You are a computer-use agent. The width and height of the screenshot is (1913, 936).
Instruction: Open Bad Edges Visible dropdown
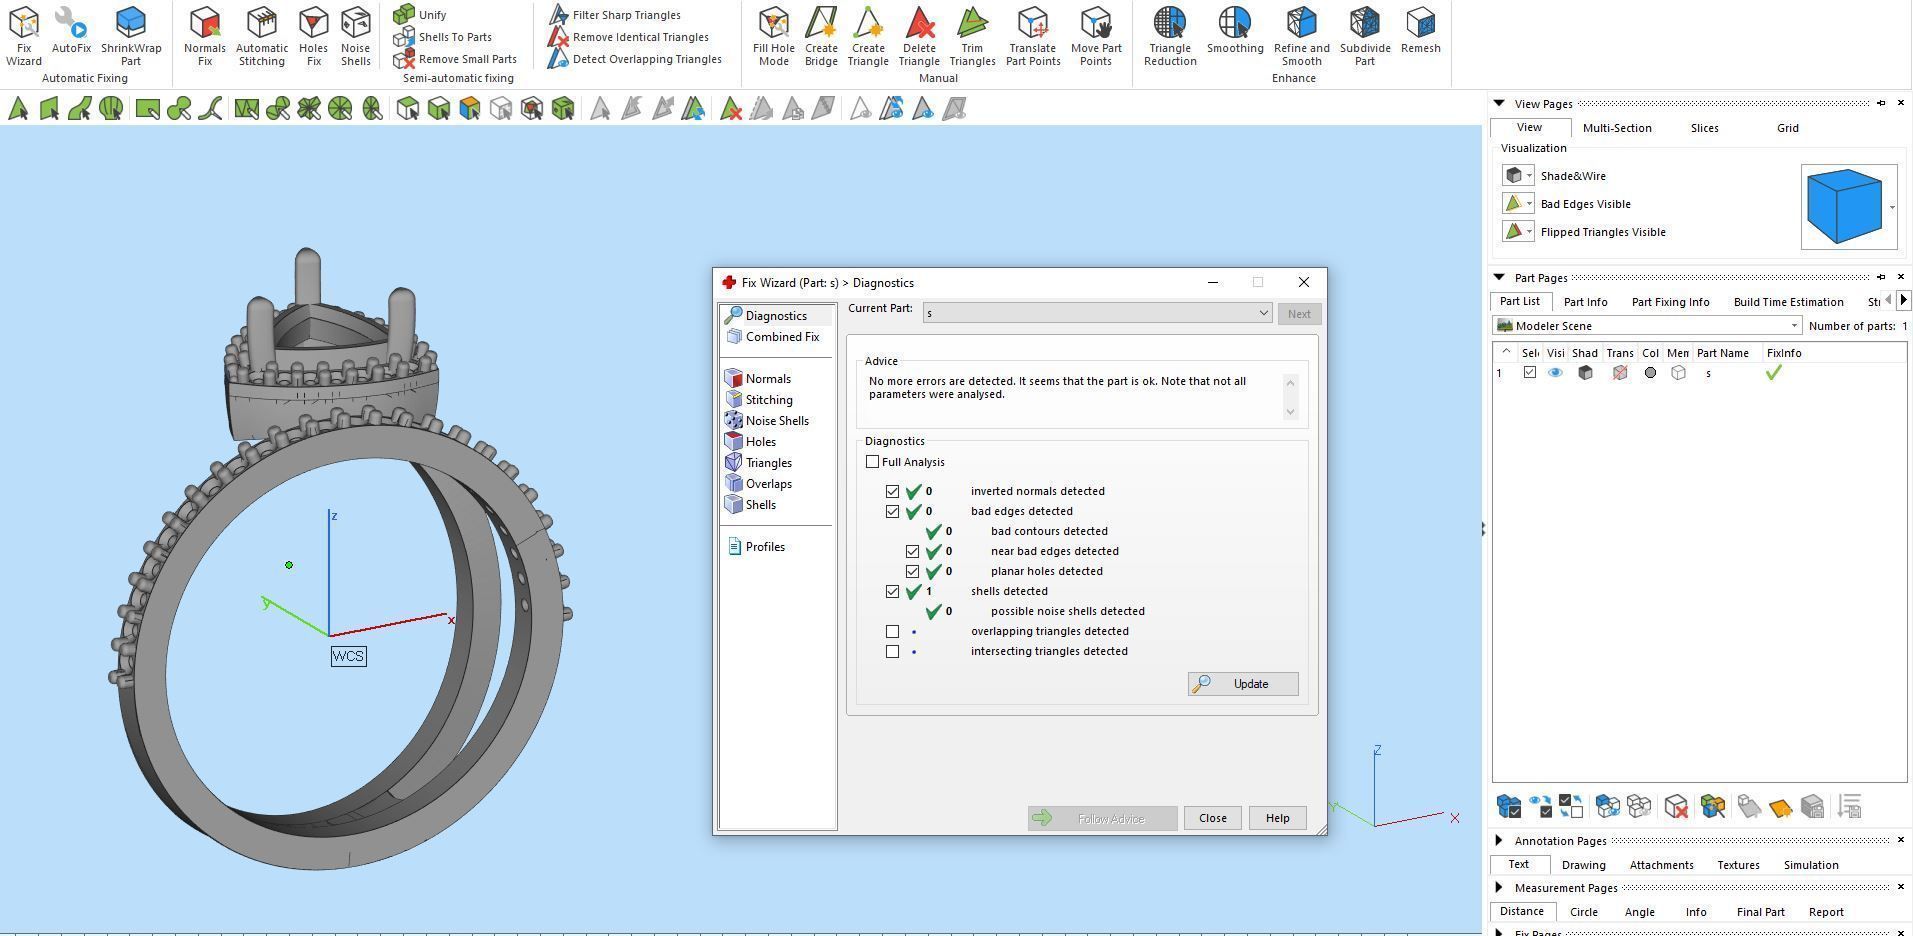pos(1529,204)
